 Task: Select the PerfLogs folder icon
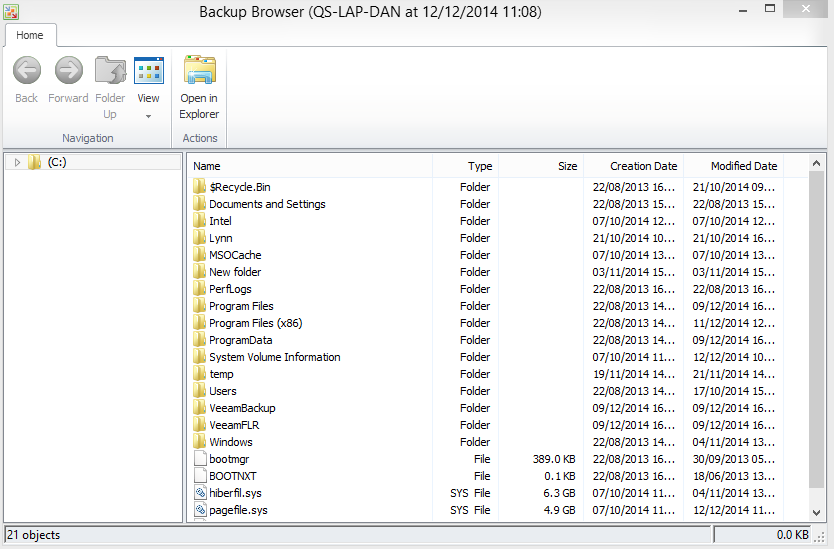coord(199,289)
